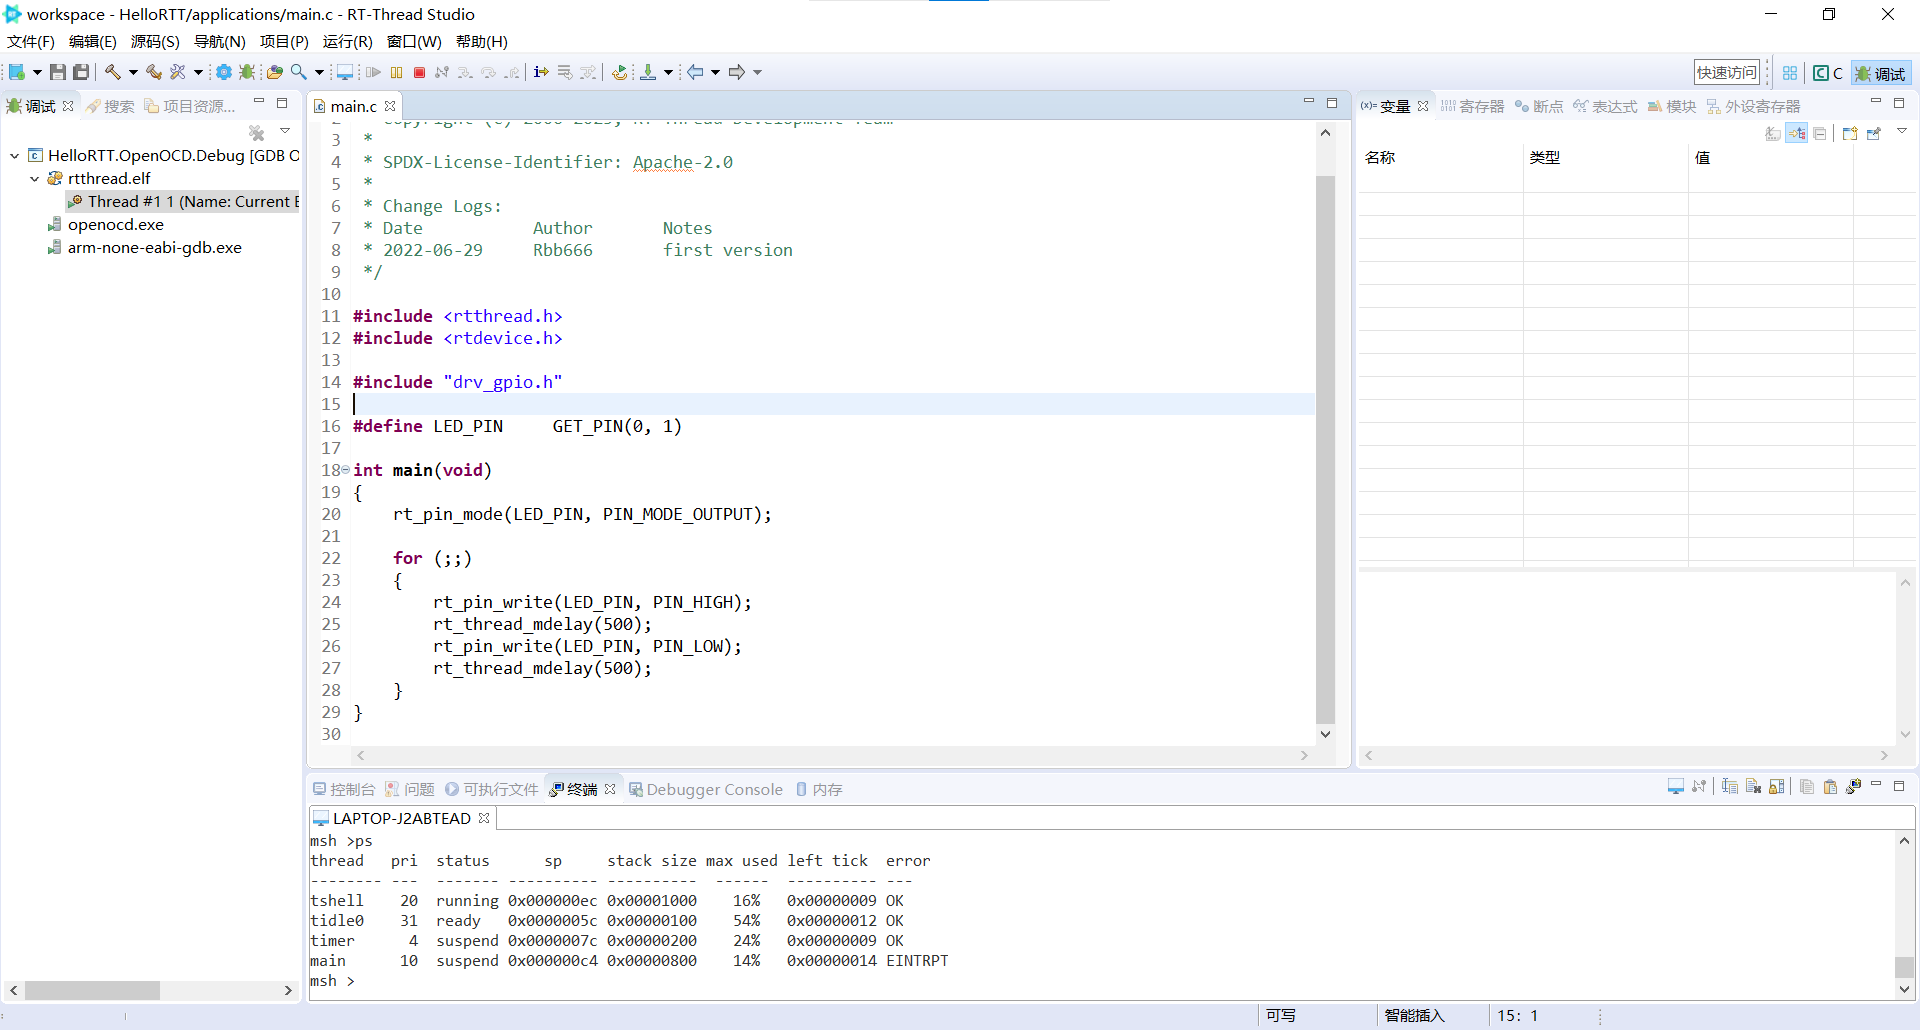Click the magnifier search icon
The image size is (1920, 1030).
pyautogui.click(x=299, y=72)
